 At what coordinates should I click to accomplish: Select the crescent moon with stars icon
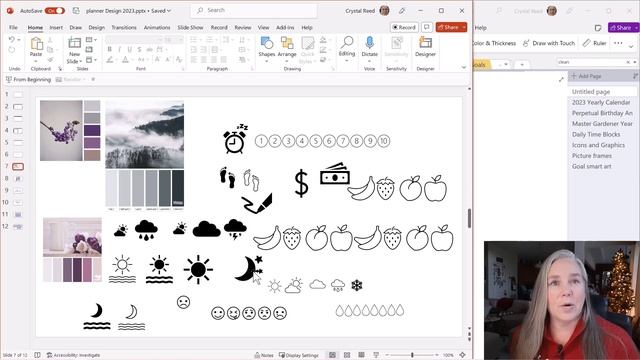tap(248, 268)
